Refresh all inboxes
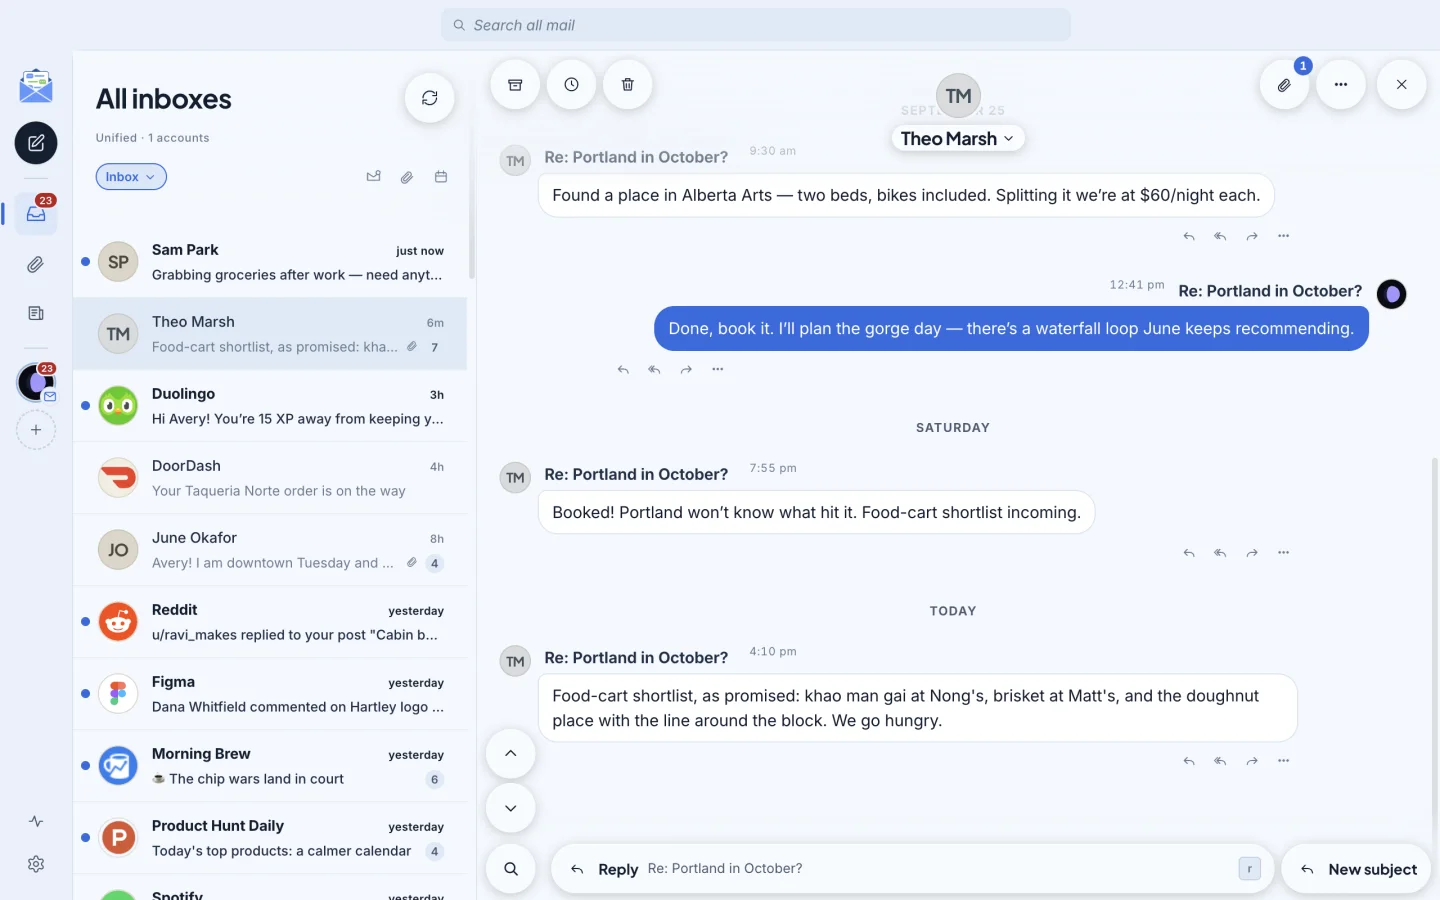 click(430, 98)
